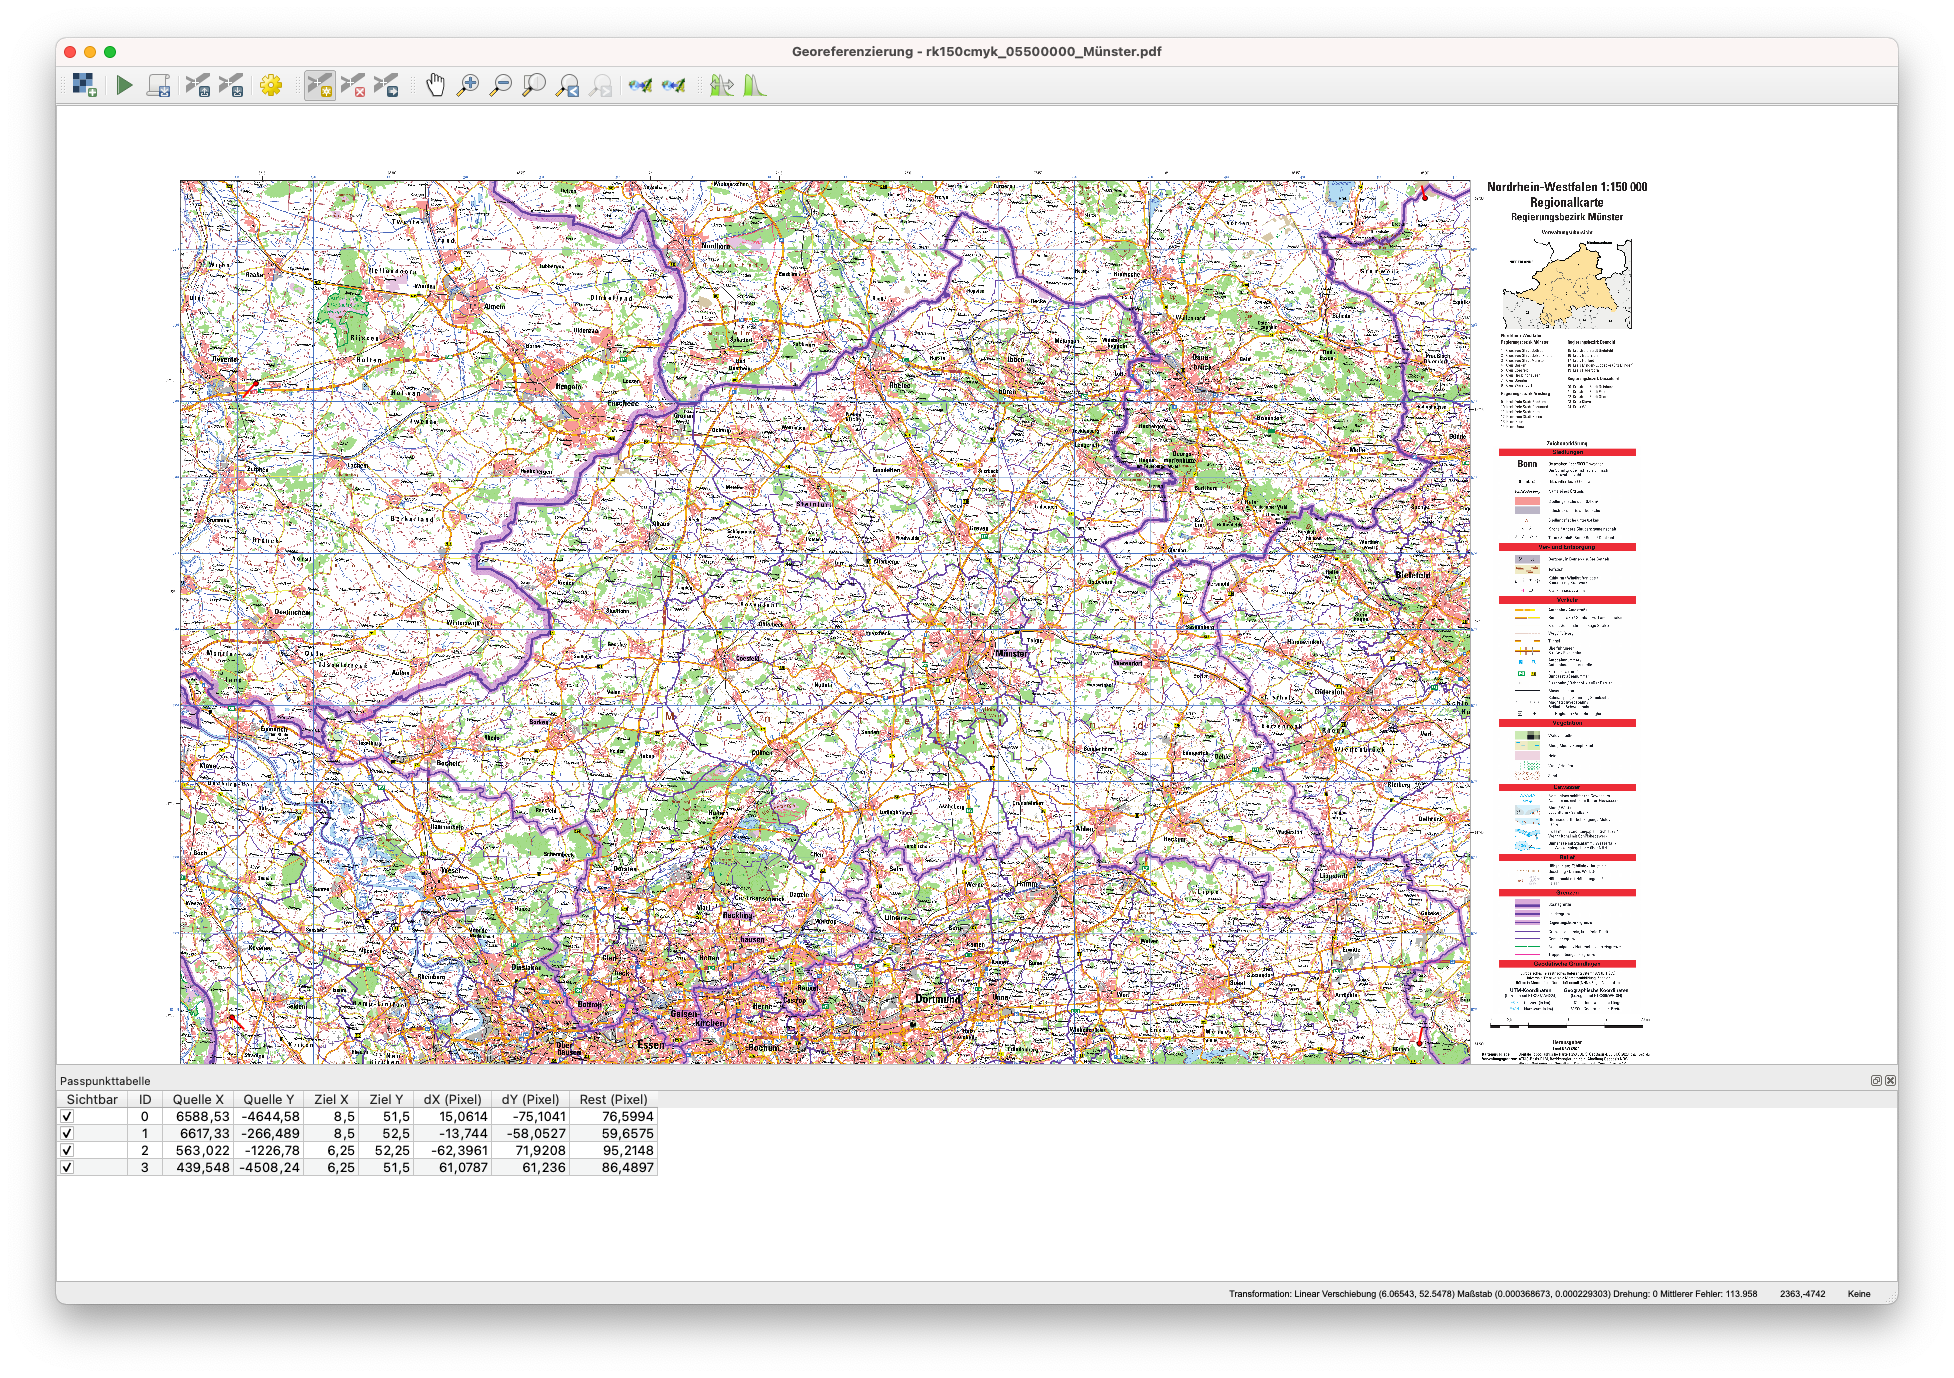Screen dimensions: 1954x1378
Task: Activate the Pan hand tool
Action: pyautogui.click(x=435, y=85)
